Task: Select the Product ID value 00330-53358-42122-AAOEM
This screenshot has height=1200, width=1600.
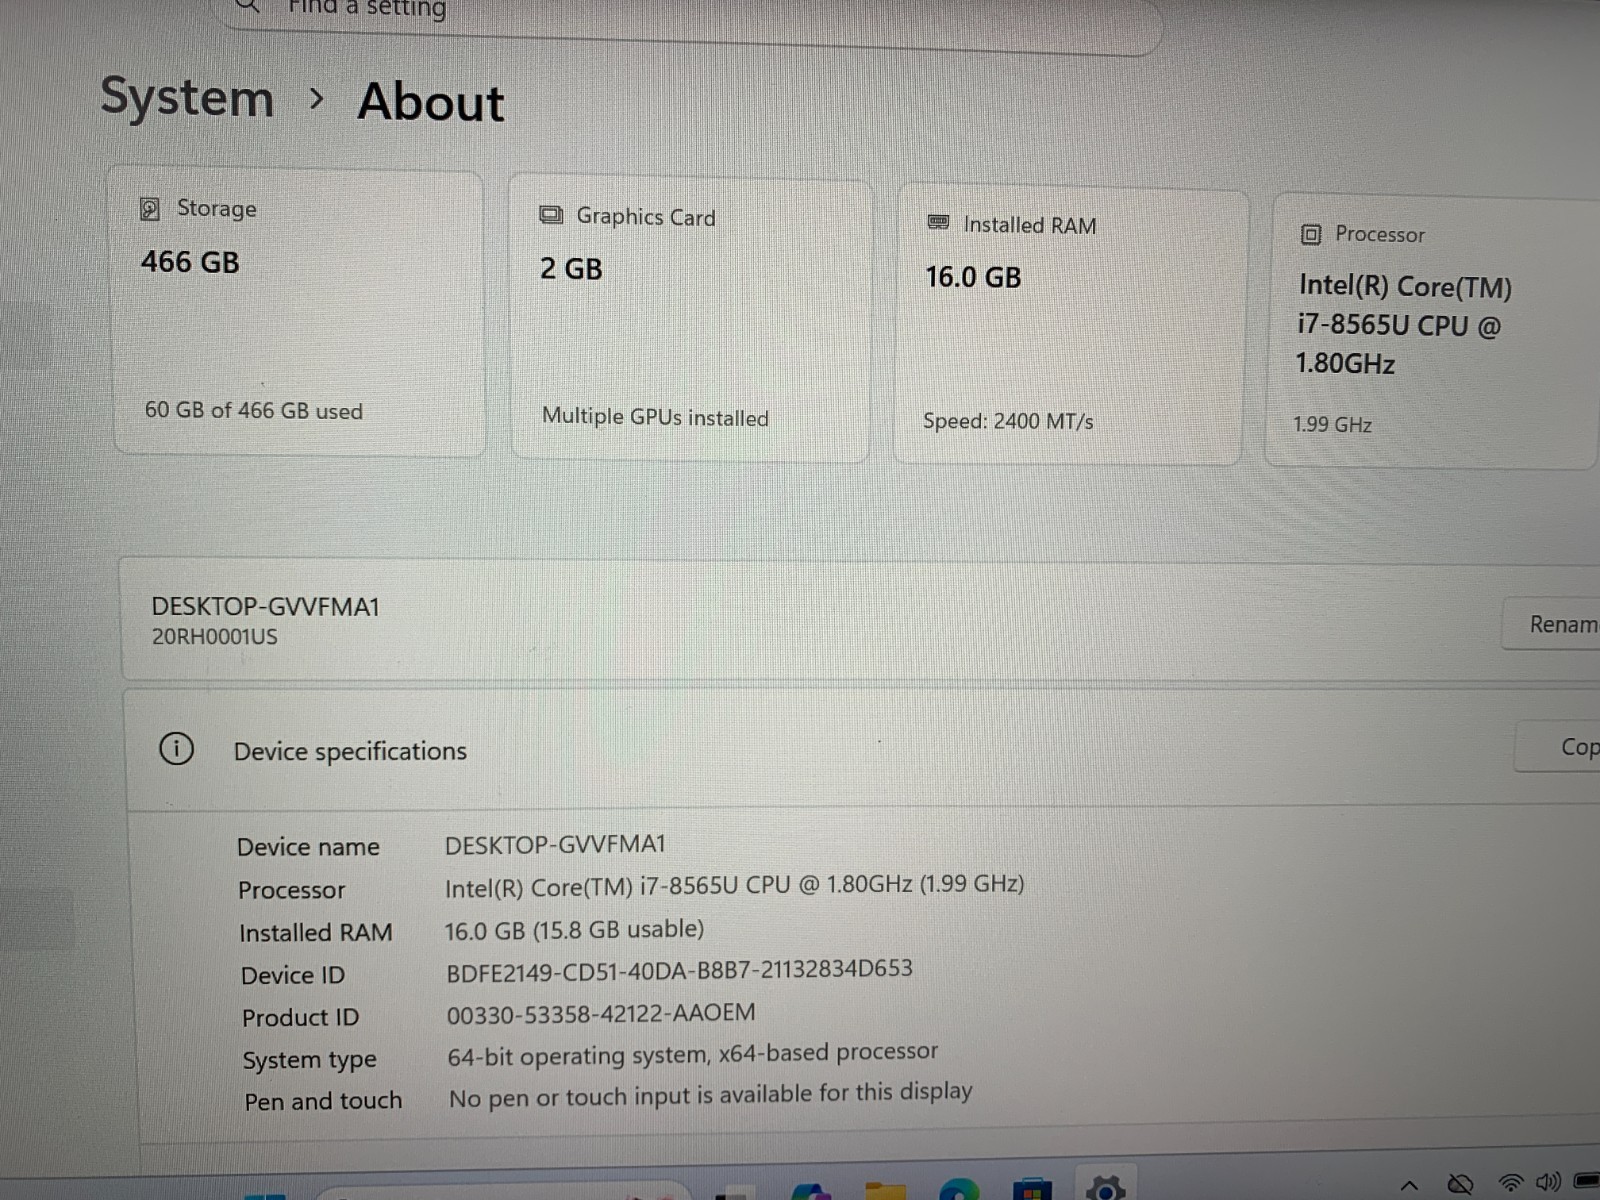Action: [x=601, y=1014]
